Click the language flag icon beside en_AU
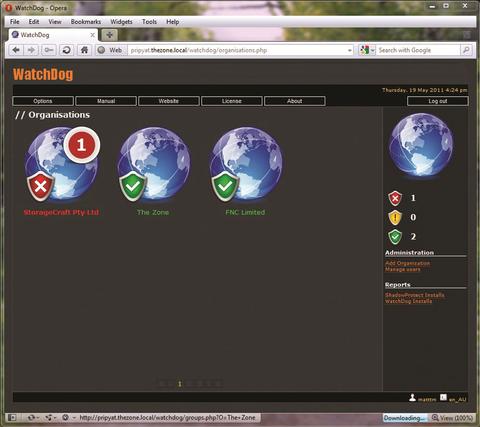 click(443, 397)
